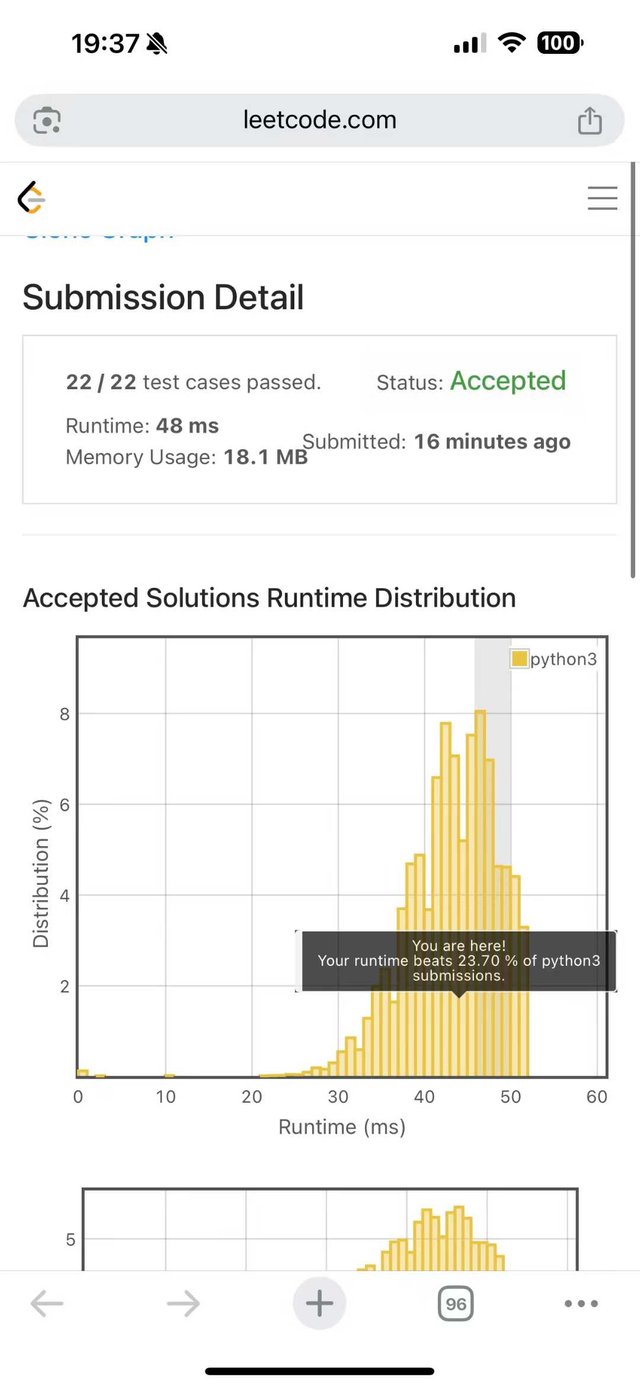The height and width of the screenshot is (1387, 640).
Task: Click the page vertical scrollbar
Action: click(x=633, y=370)
